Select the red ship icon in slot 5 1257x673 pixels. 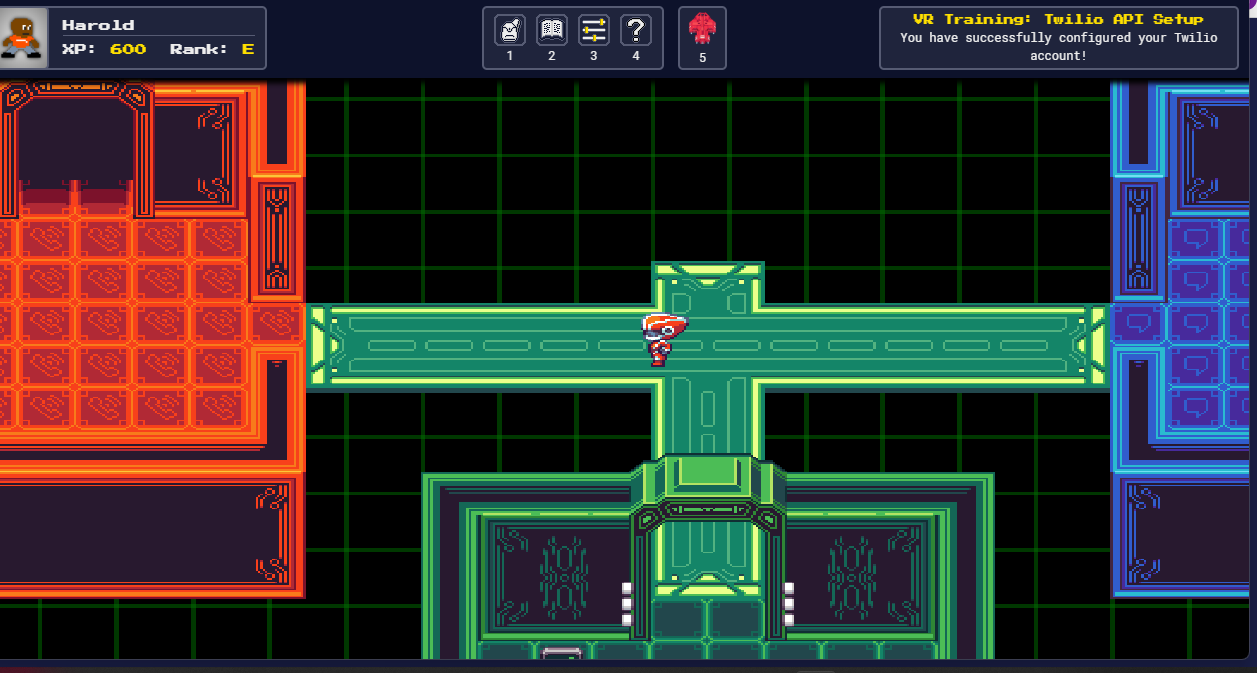coord(702,30)
